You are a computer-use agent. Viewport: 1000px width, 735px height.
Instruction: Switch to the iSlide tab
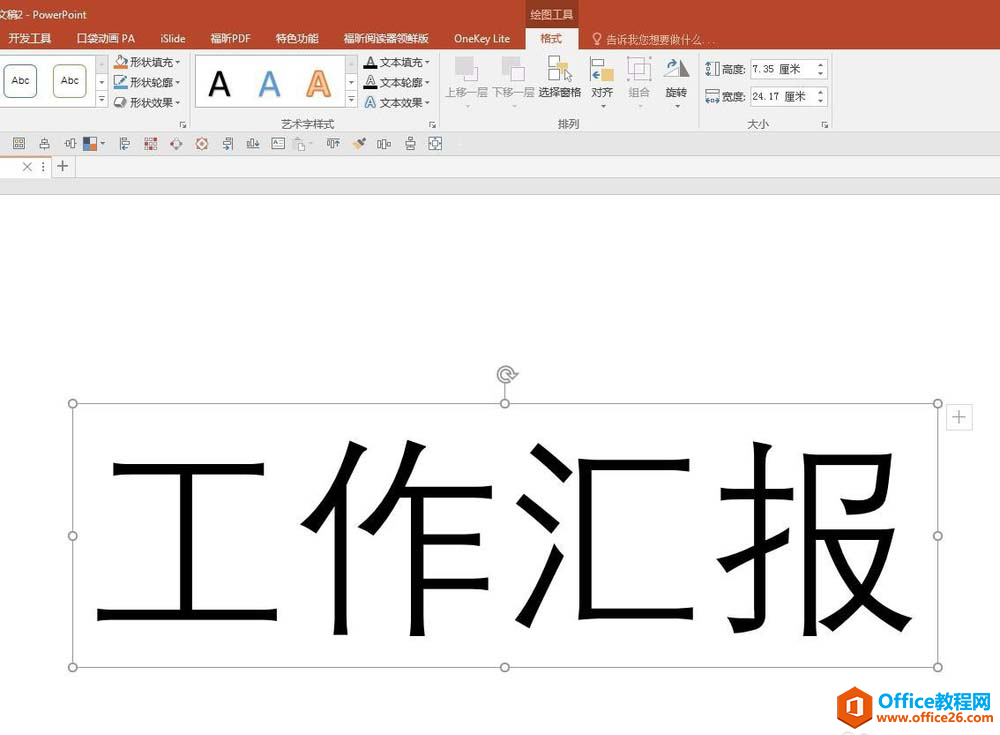pyautogui.click(x=173, y=39)
